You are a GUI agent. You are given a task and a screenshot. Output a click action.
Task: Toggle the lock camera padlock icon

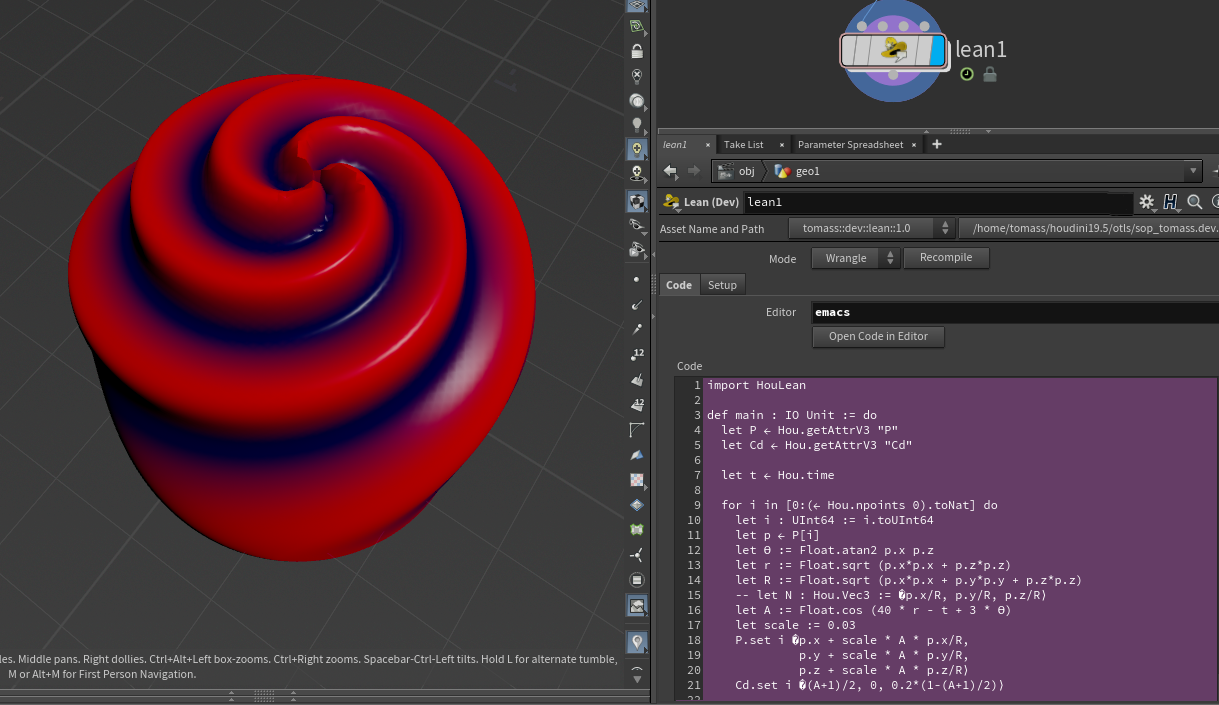tap(636, 51)
